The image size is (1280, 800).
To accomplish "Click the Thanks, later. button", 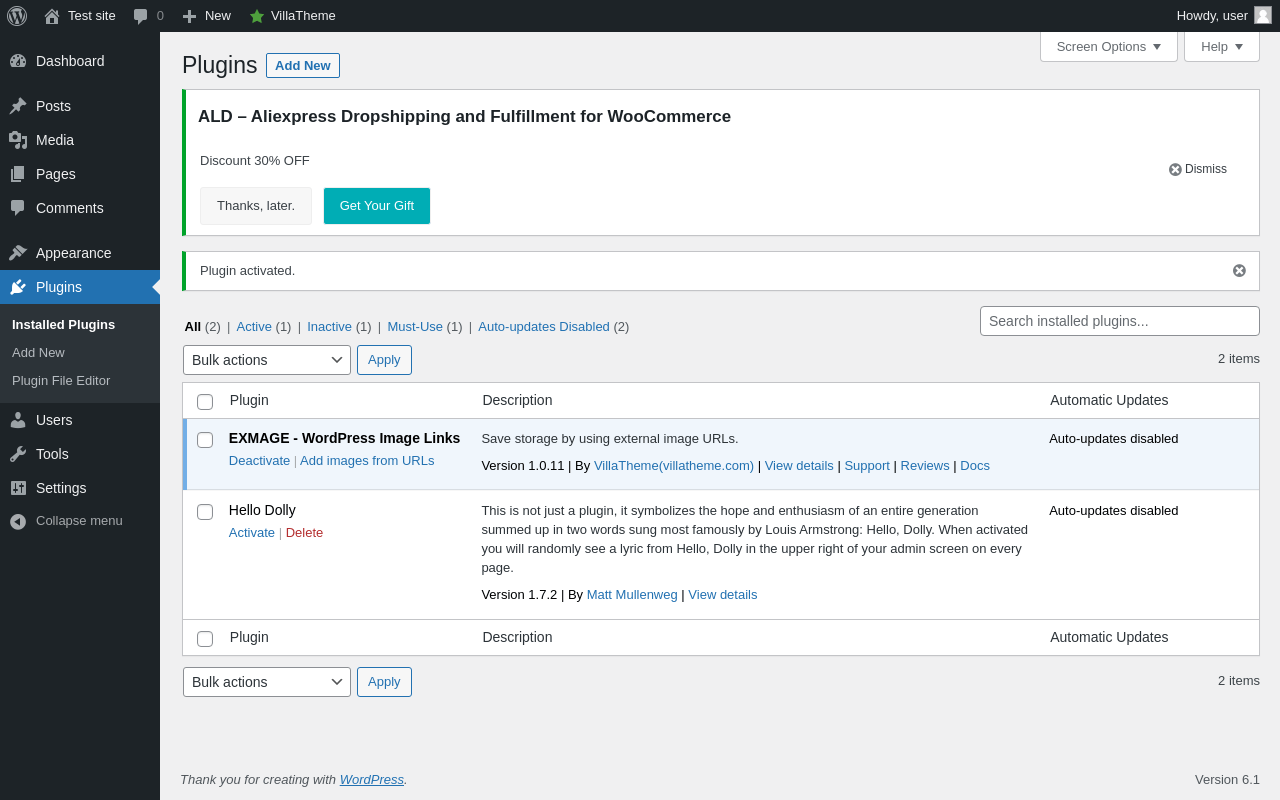I will pos(256,206).
